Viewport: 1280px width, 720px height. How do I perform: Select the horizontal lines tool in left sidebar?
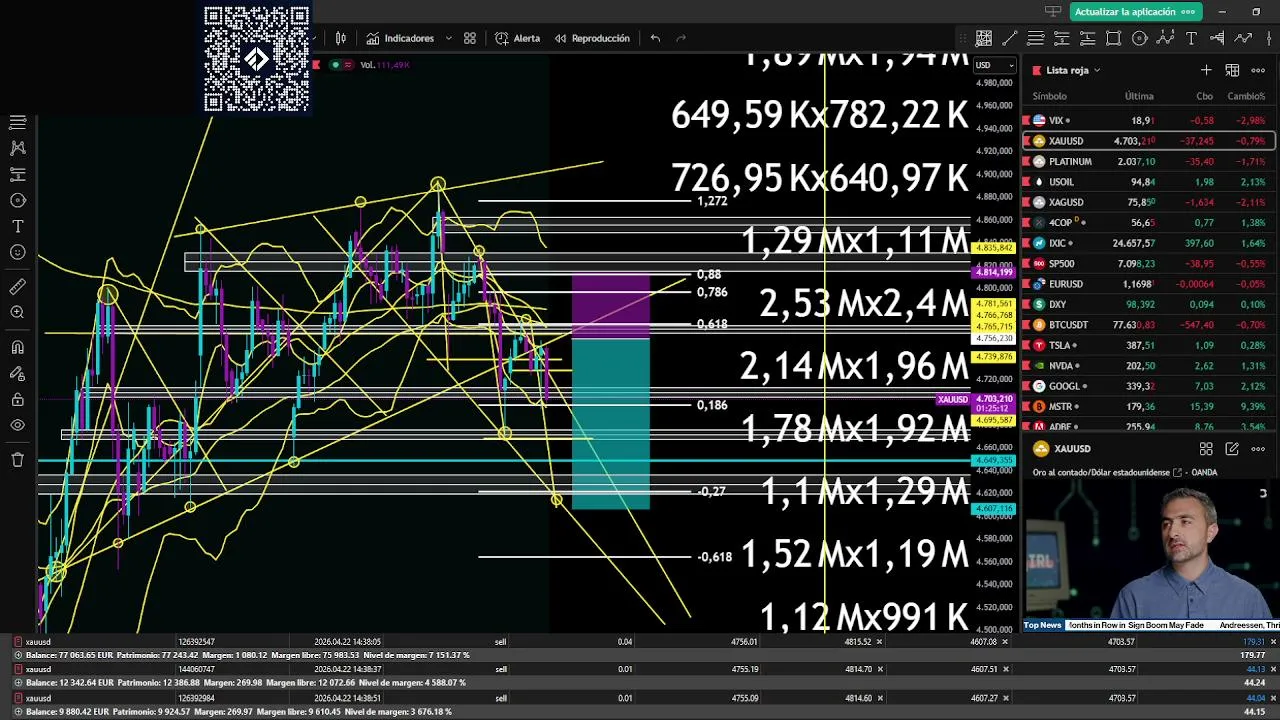pos(17,122)
